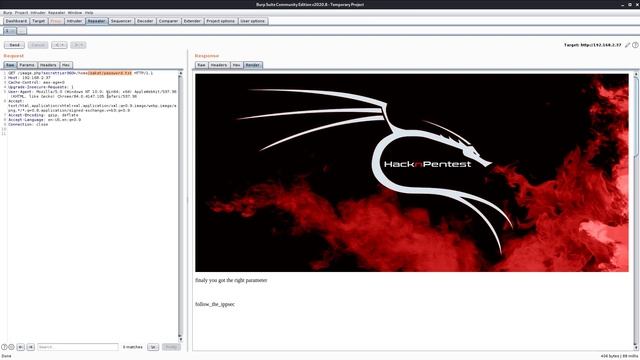
Task: Select the Request Raw view tab
Action: coord(10,65)
